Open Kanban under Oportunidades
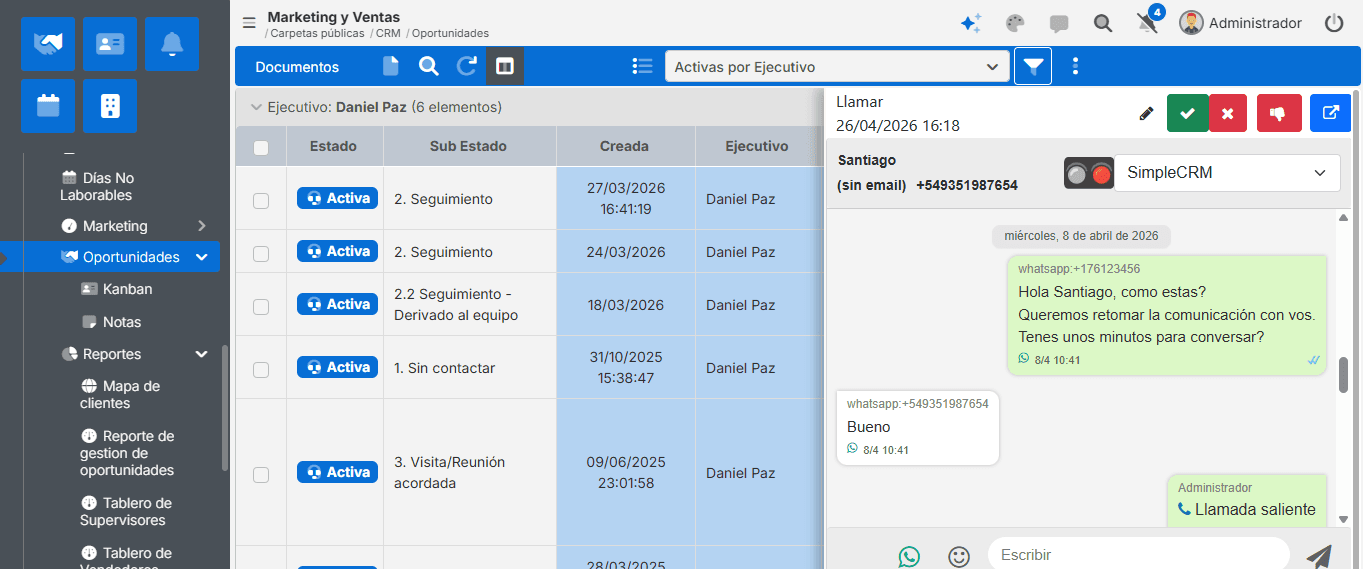The image size is (1363, 569). (117, 289)
